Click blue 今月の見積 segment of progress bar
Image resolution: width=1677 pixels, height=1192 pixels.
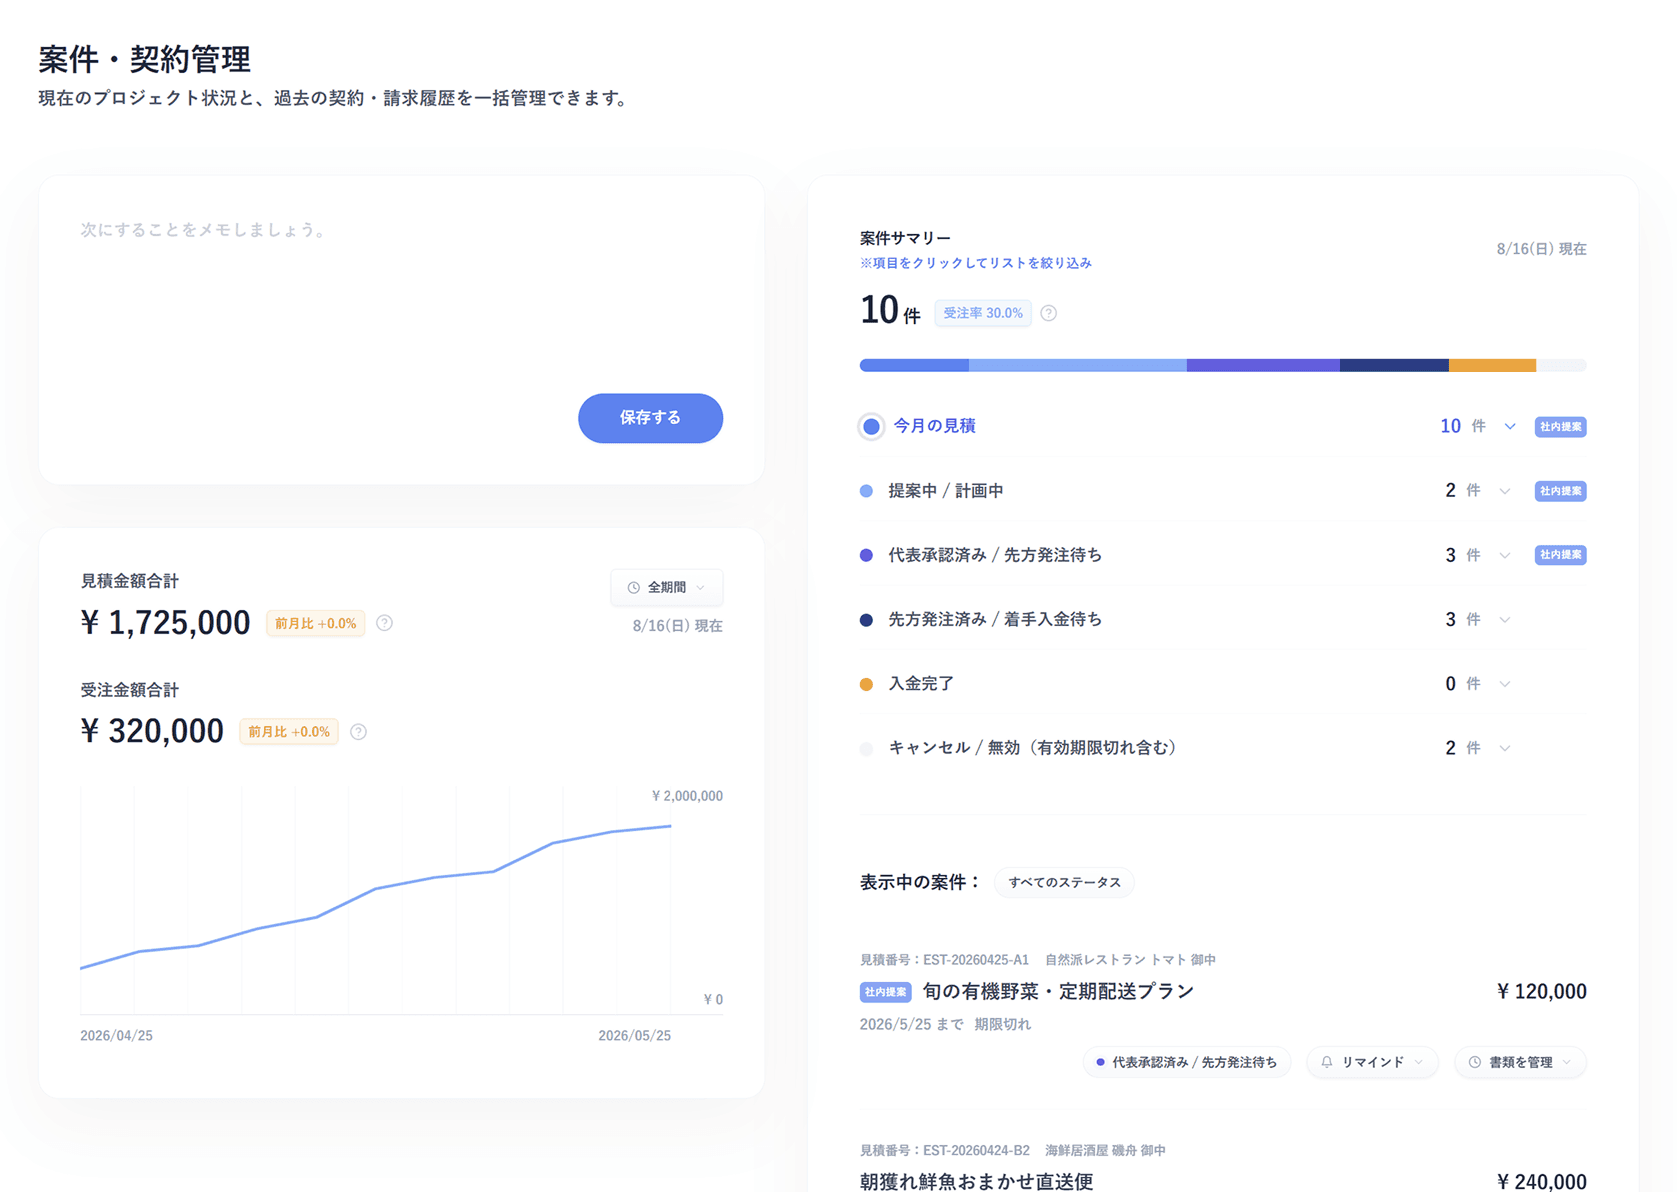coord(914,365)
